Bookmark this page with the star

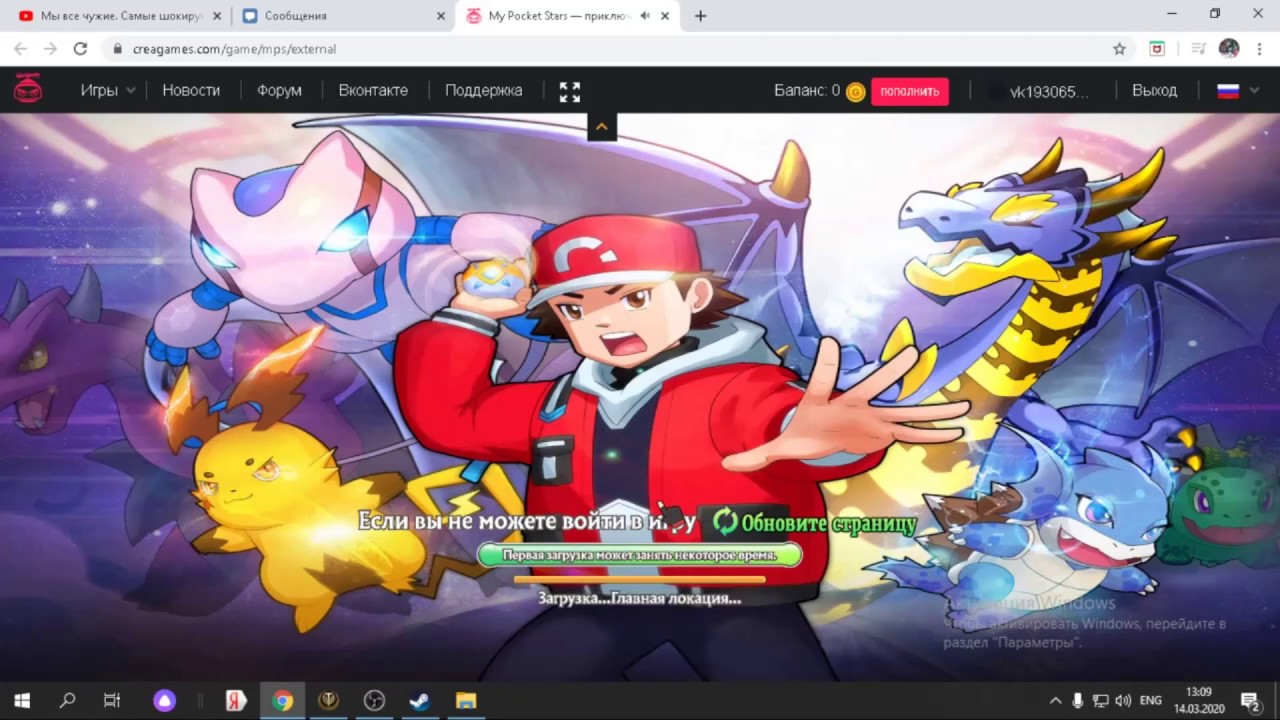[x=1119, y=48]
